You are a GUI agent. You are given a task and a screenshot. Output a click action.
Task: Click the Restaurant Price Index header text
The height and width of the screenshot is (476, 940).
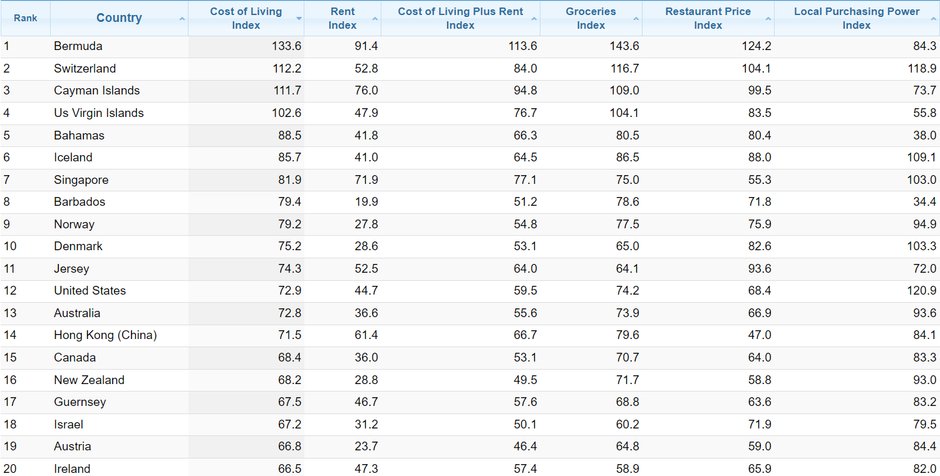pyautogui.click(x=708, y=18)
